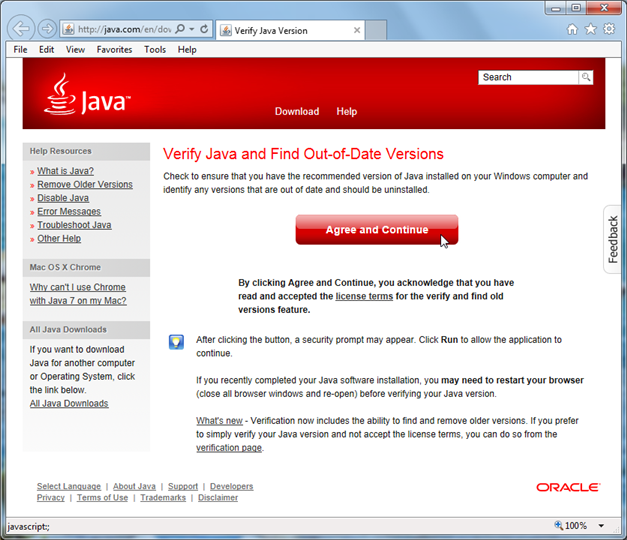
Task: Open the Download link in red banner
Action: pos(297,111)
